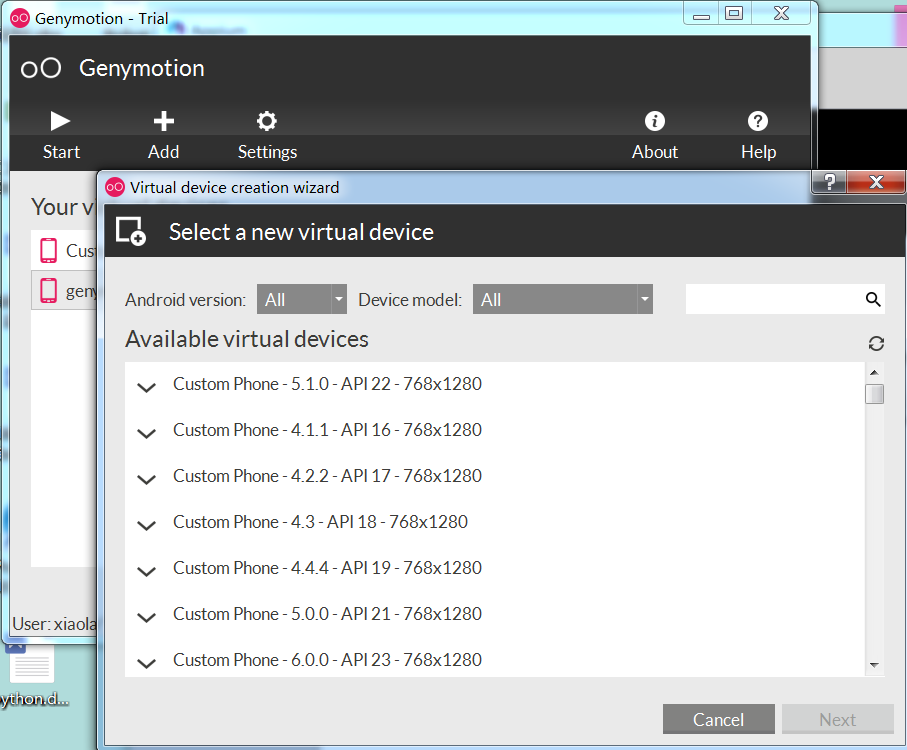Image resolution: width=907 pixels, height=750 pixels.
Task: Select 'Custom Phone - 4.2.2 - API 17 - 768x1280' text
Action: pyautogui.click(x=327, y=476)
